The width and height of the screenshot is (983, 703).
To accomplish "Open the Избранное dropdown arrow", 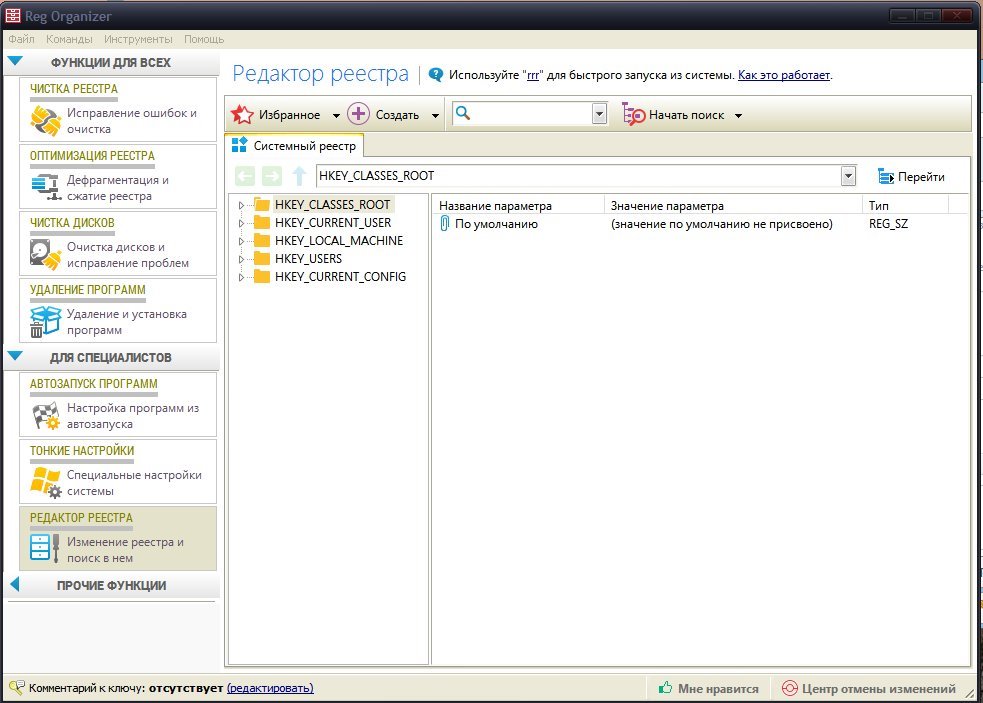I will 336,115.
